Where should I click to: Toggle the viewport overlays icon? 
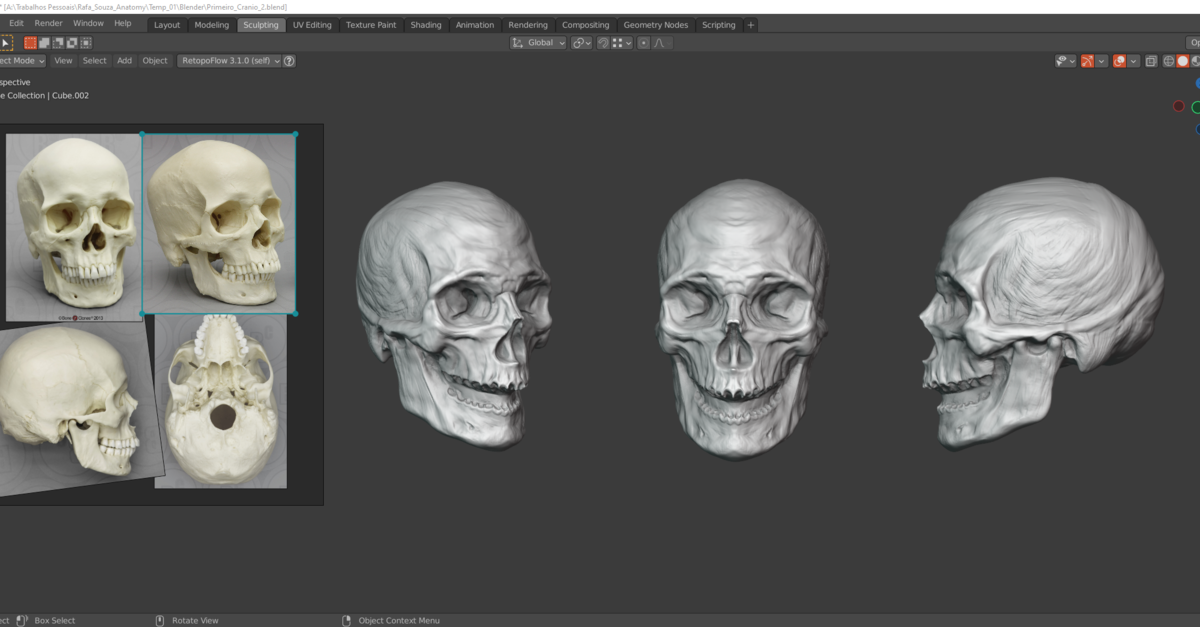(x=1119, y=61)
